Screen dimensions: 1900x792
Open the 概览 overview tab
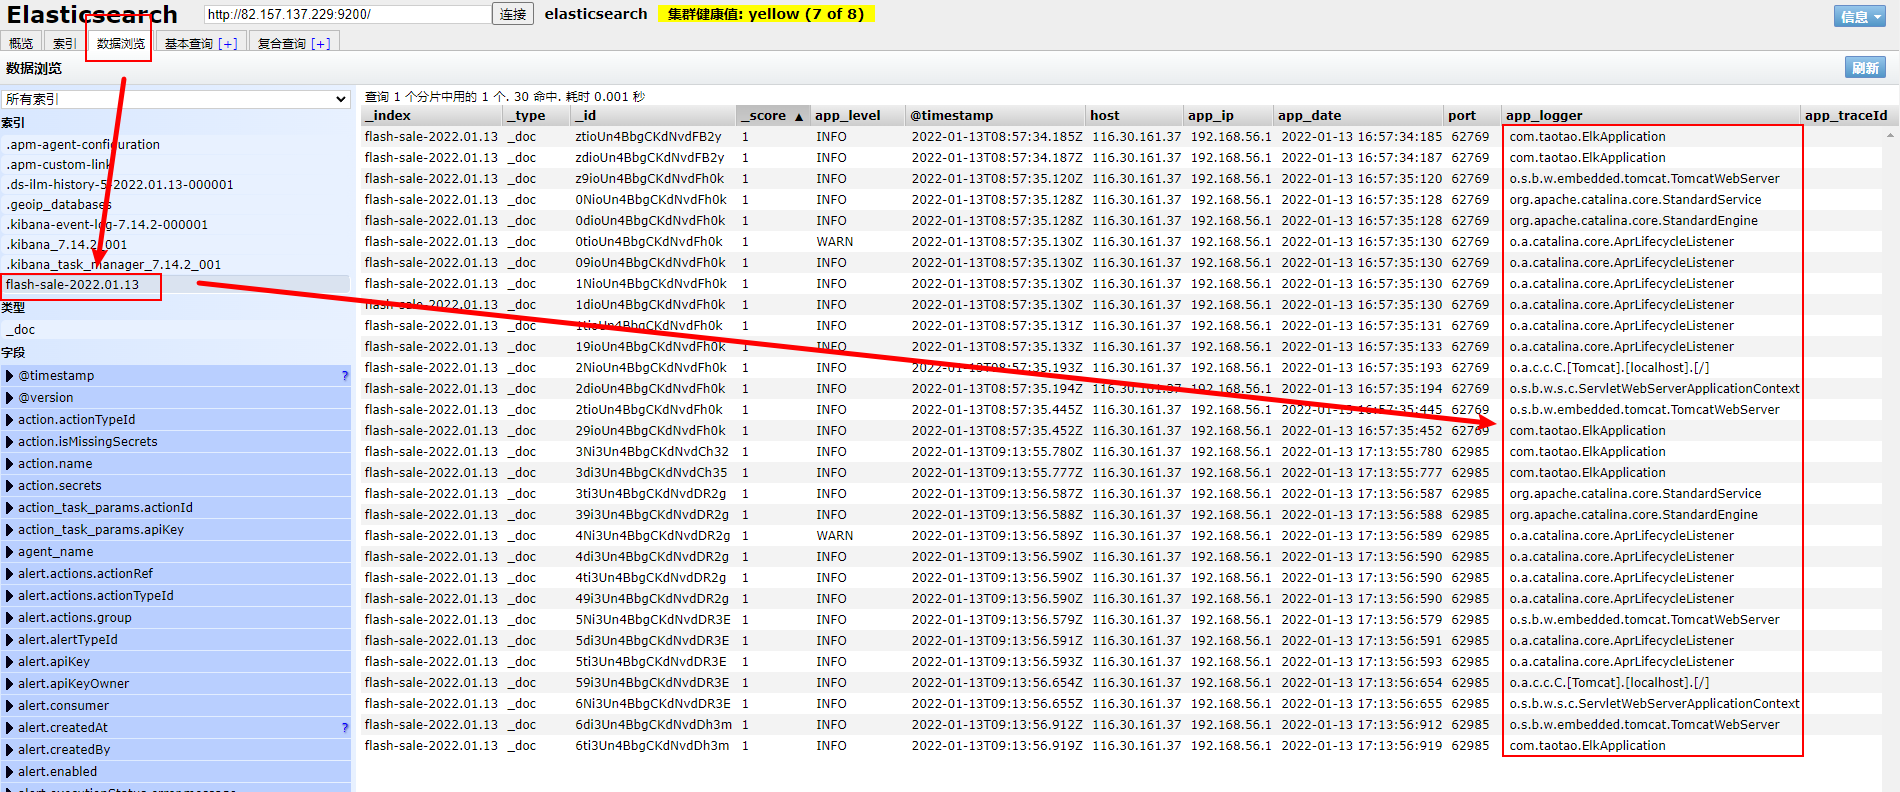point(21,43)
